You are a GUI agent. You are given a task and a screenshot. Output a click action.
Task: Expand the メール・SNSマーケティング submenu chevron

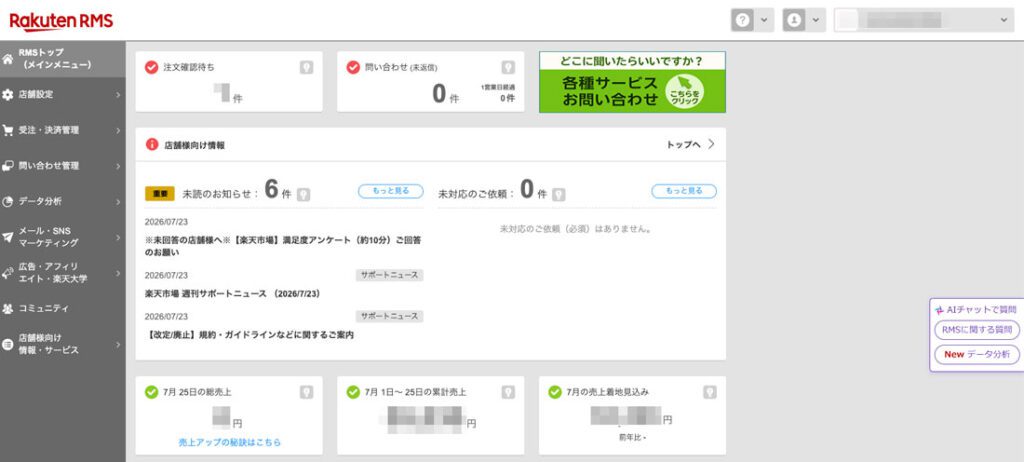tap(118, 237)
